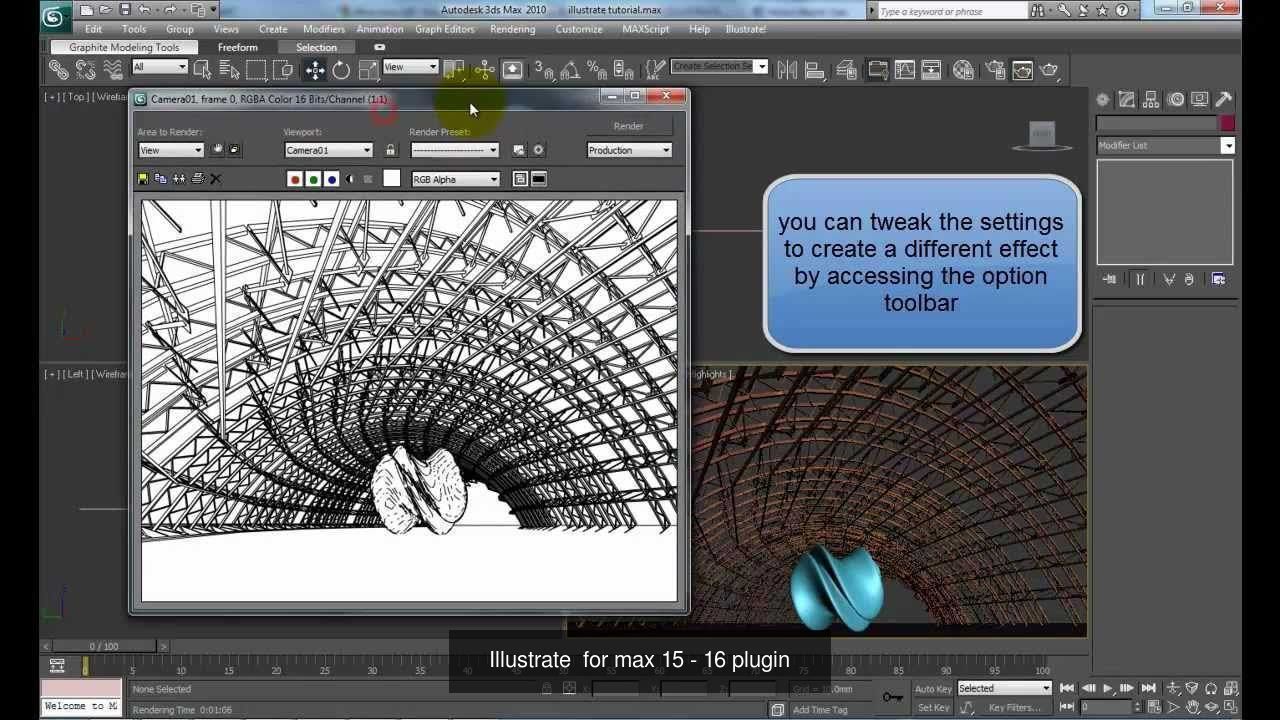Activate the Select and Scale tool
1280x720 pixels.
369,69
